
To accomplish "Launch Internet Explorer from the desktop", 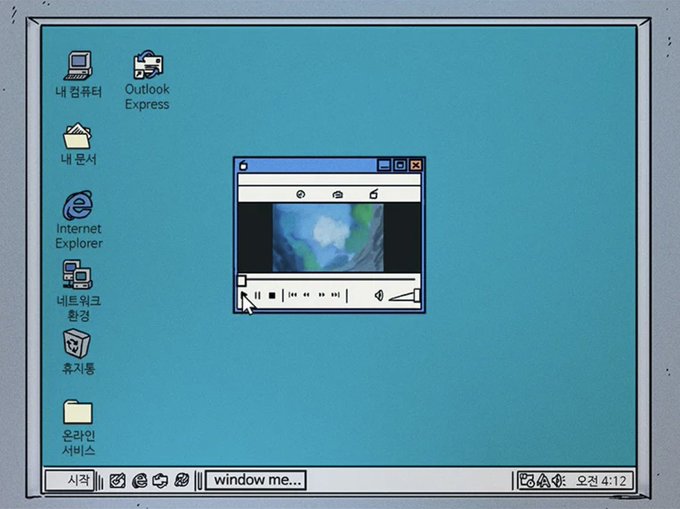I will pyautogui.click(x=78, y=219).
